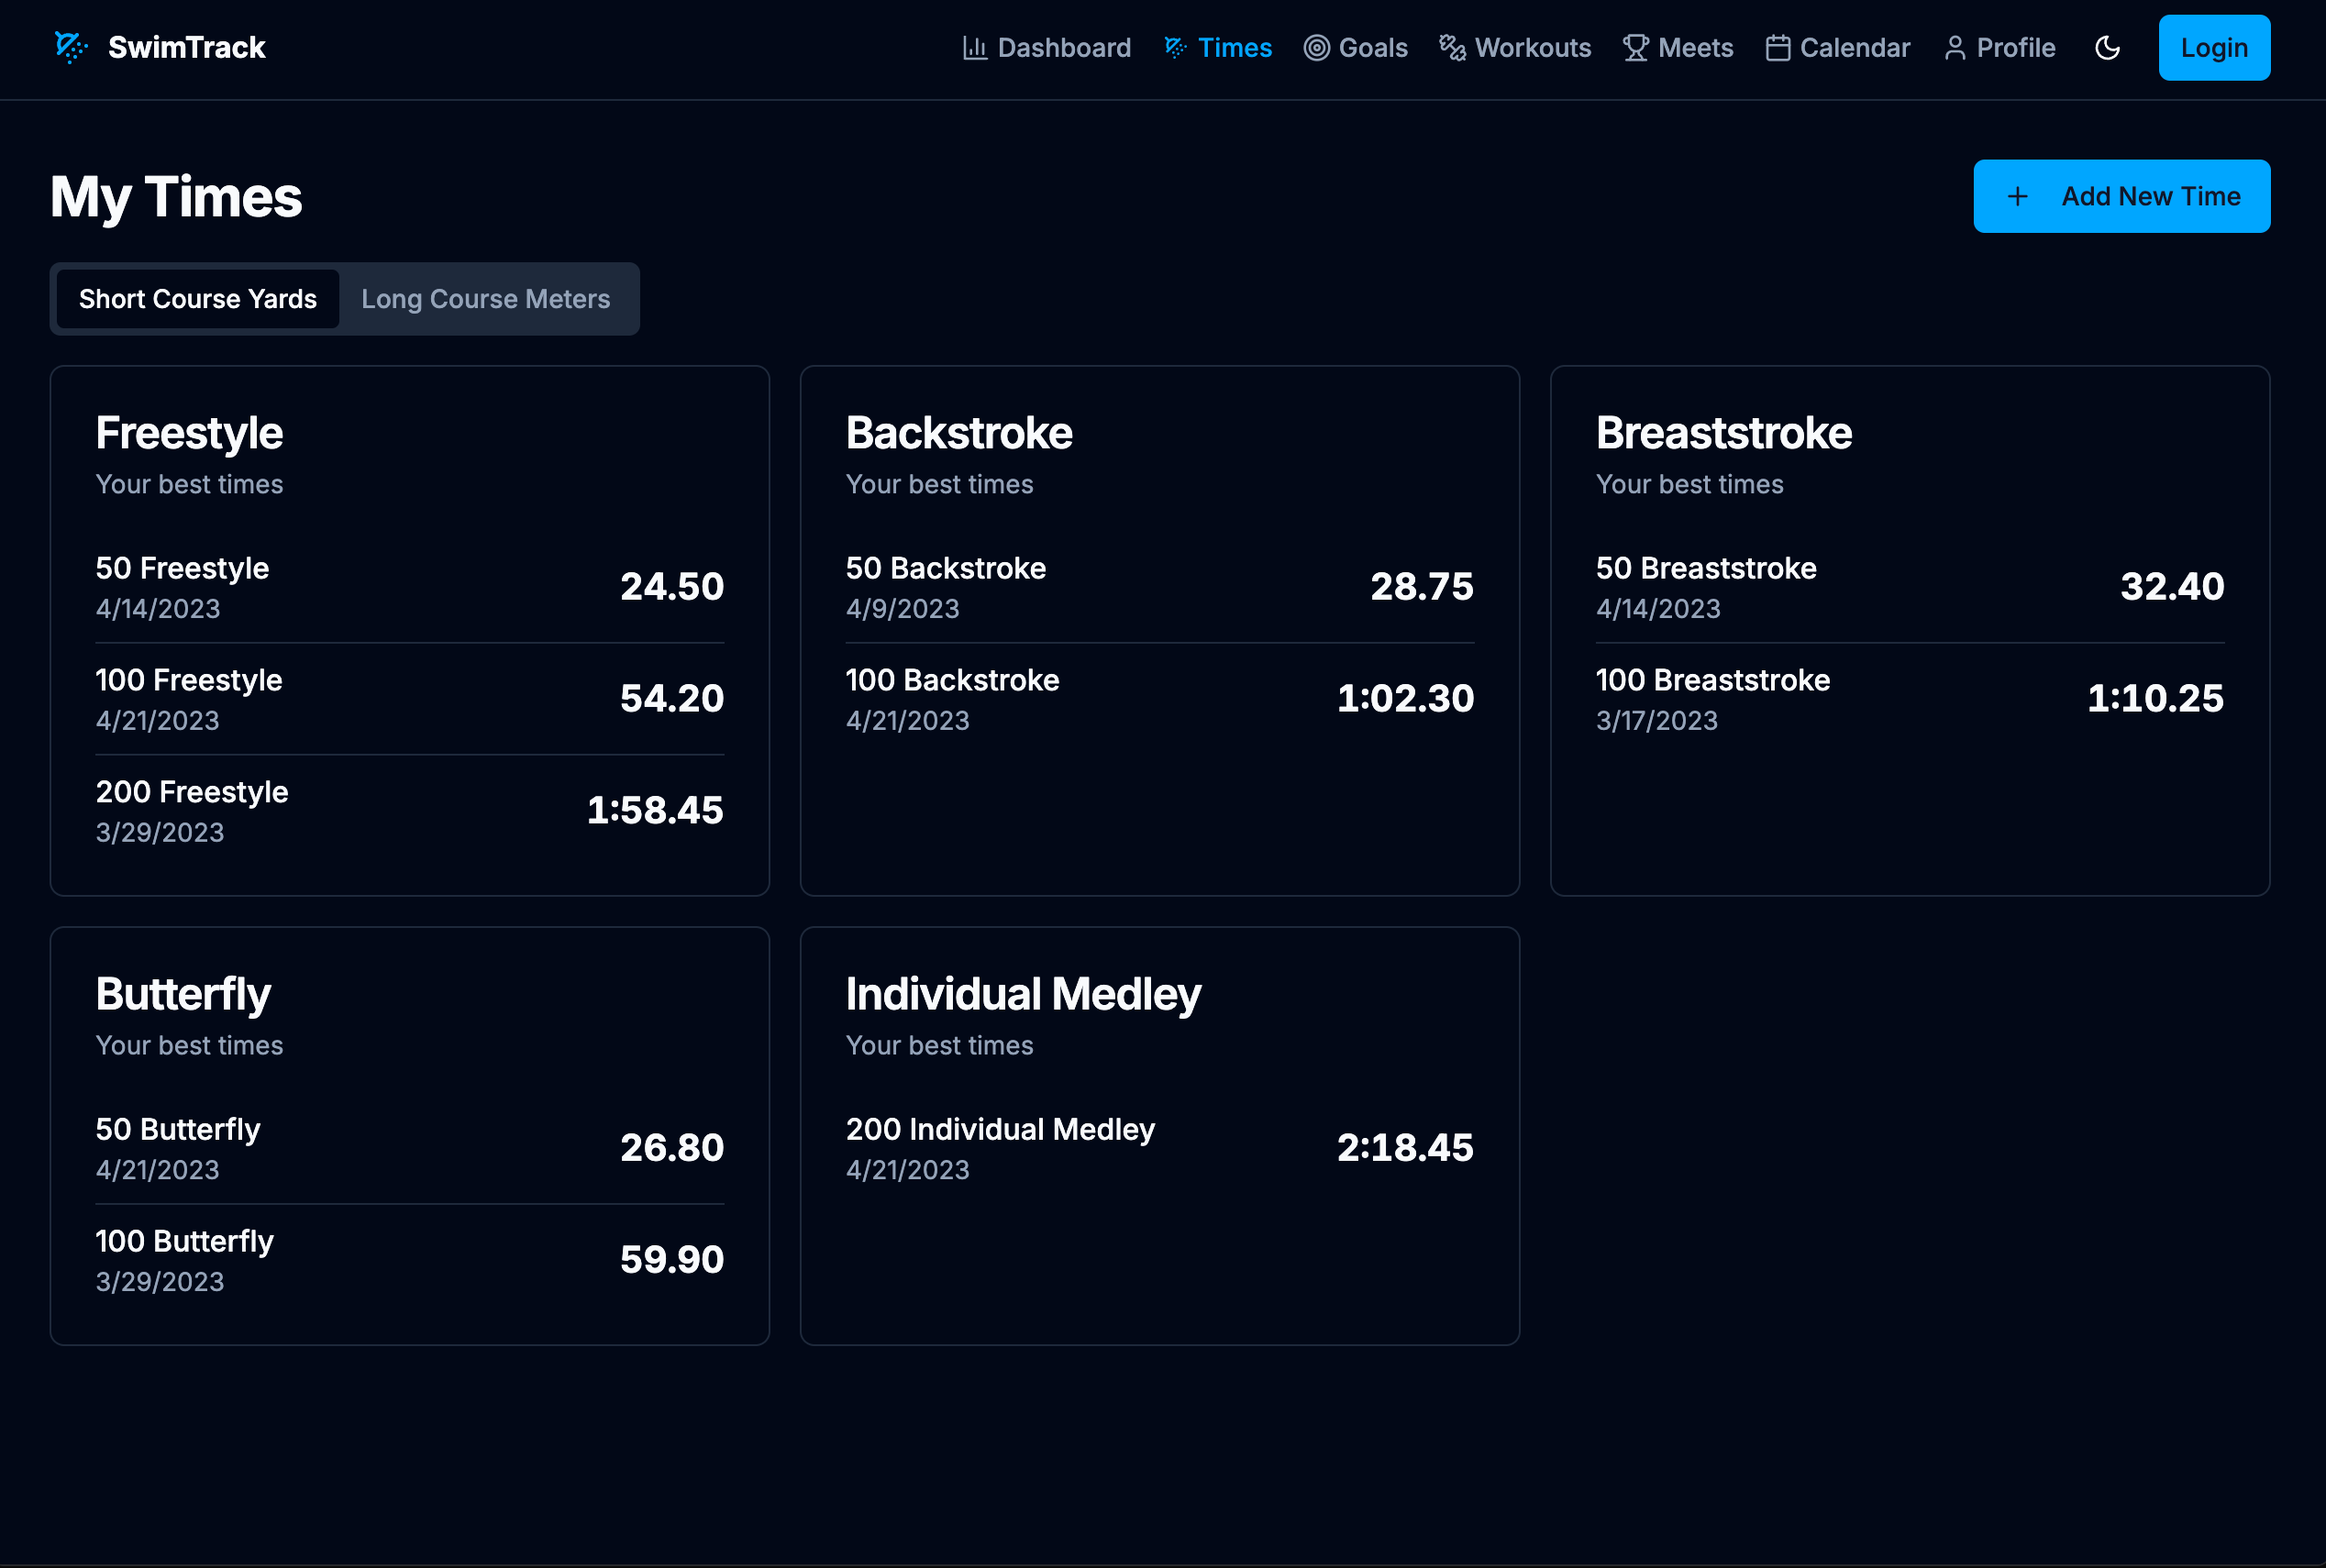The image size is (2326, 1568).
Task: Select the 200 Individual Medley entry
Action: pyautogui.click(x=1160, y=1148)
